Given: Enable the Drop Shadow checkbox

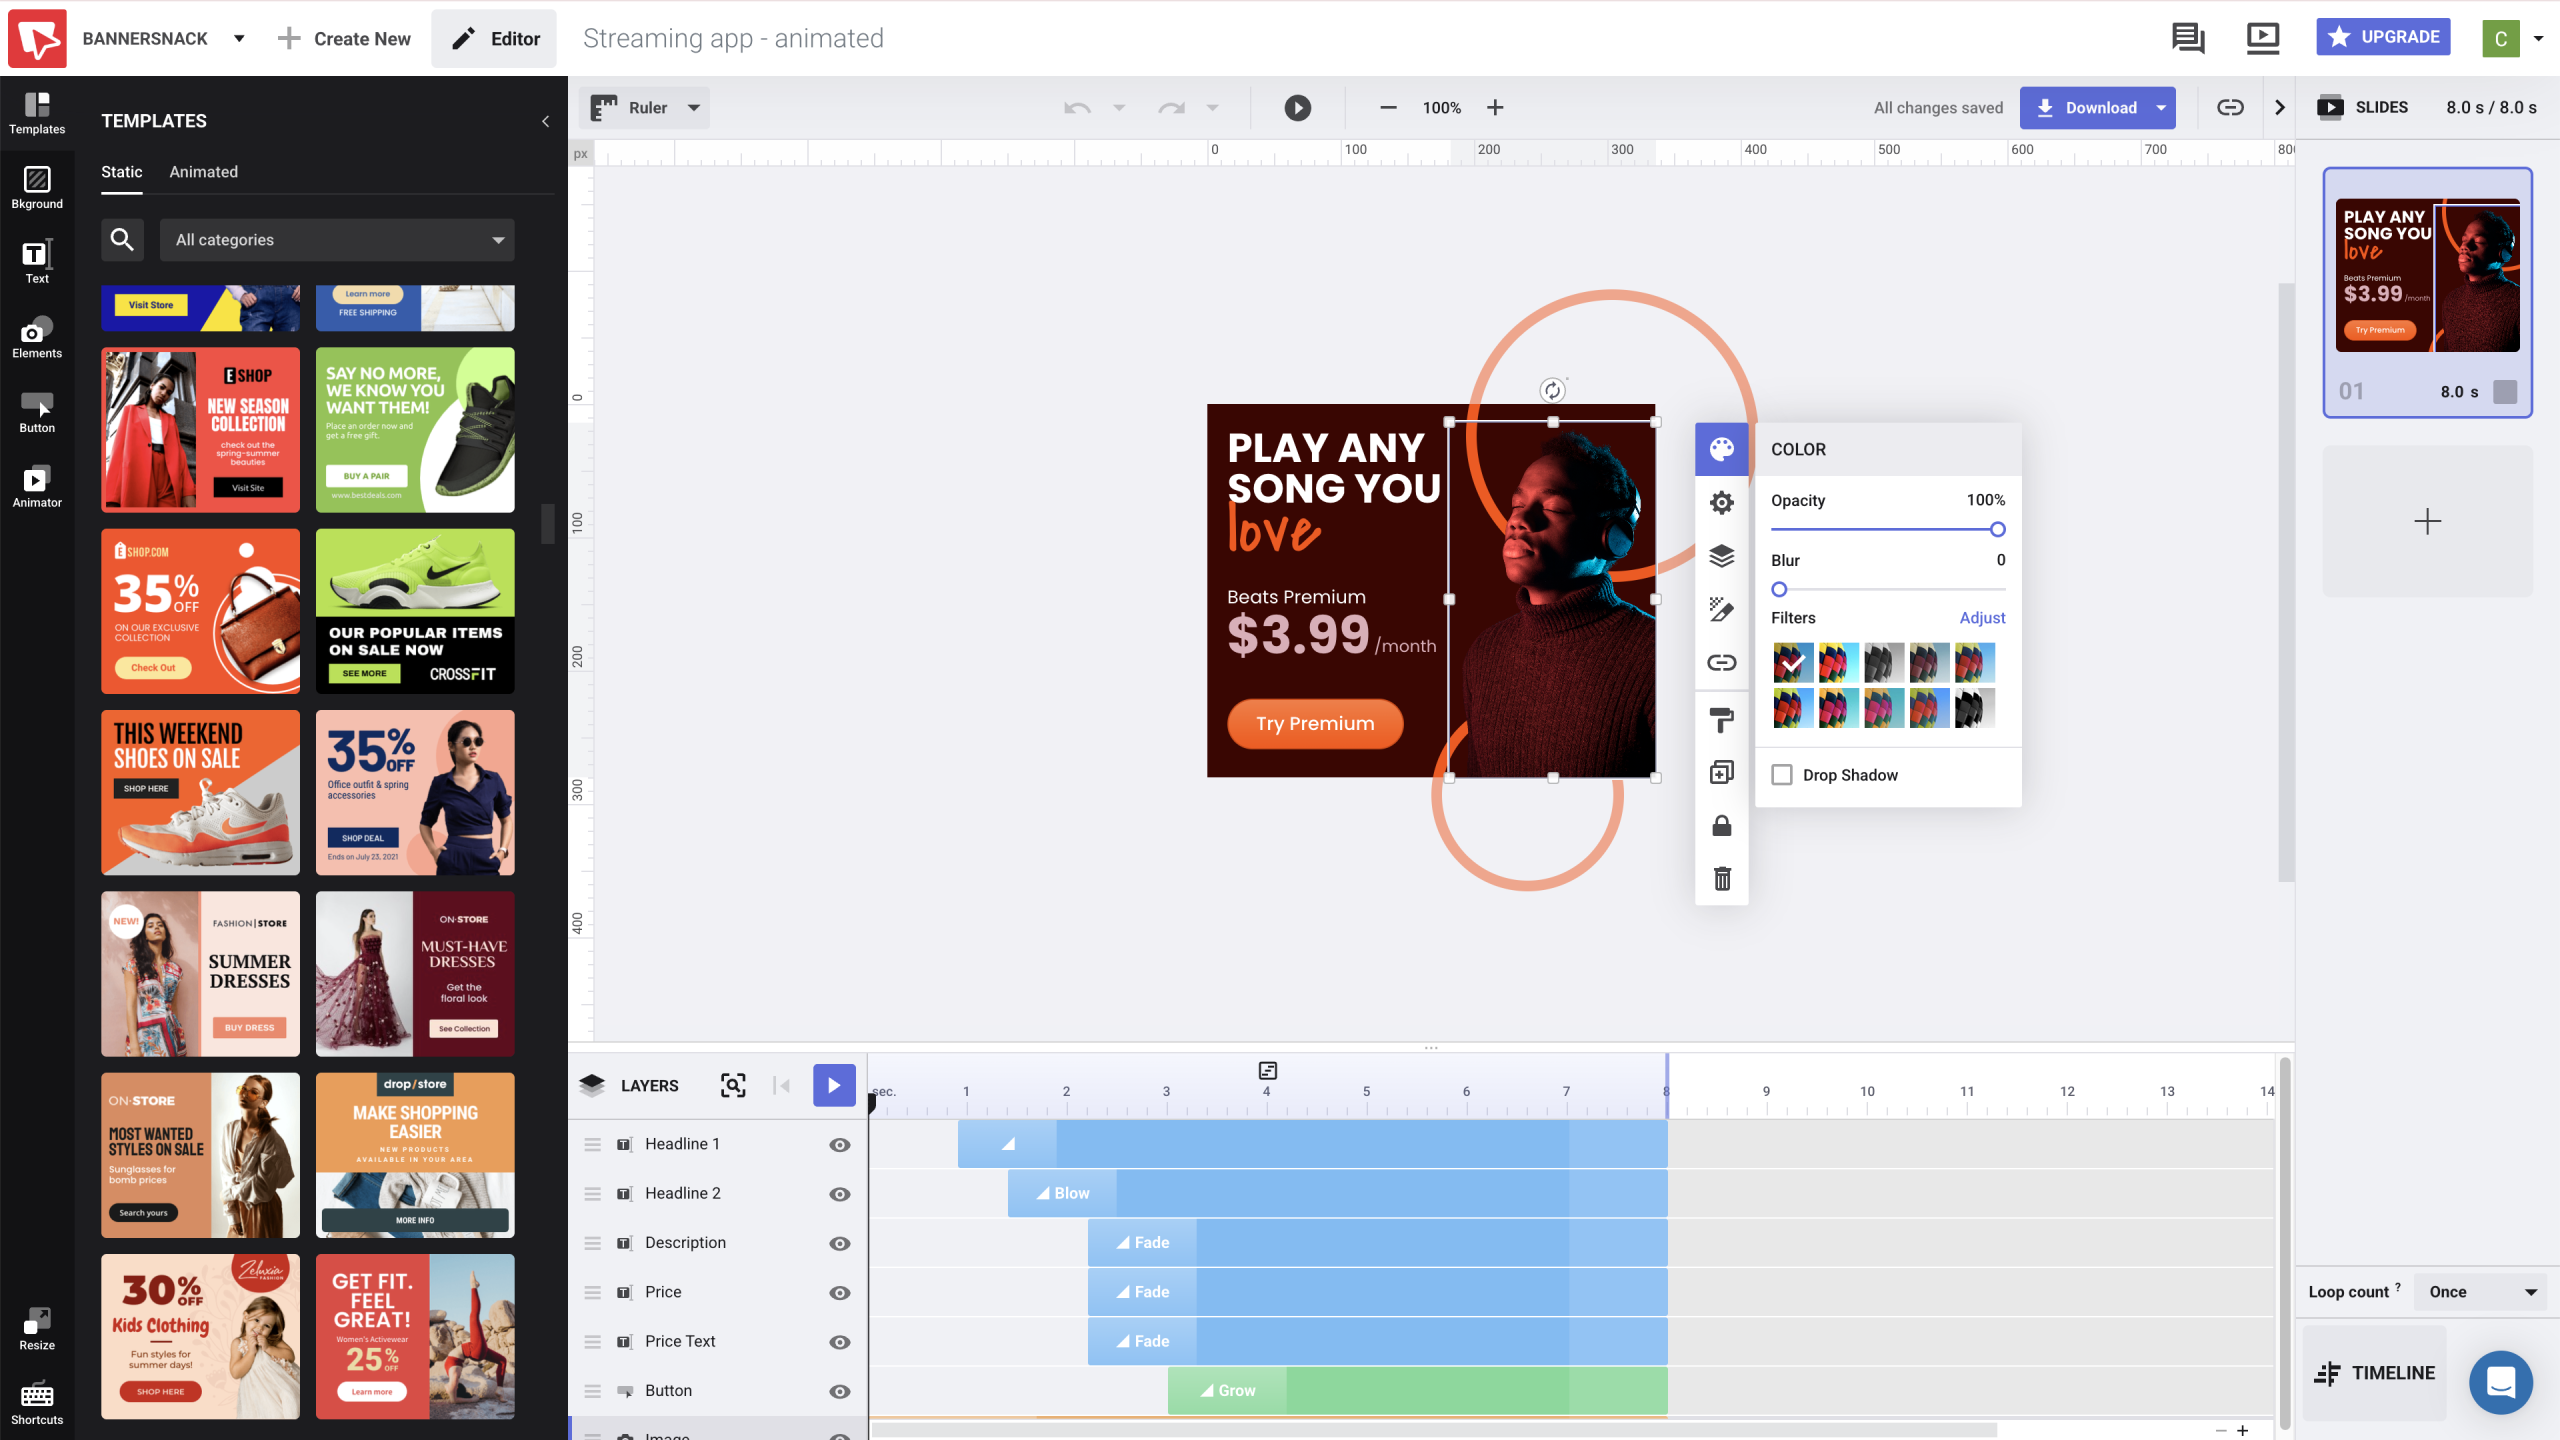Looking at the screenshot, I should tap(1782, 775).
